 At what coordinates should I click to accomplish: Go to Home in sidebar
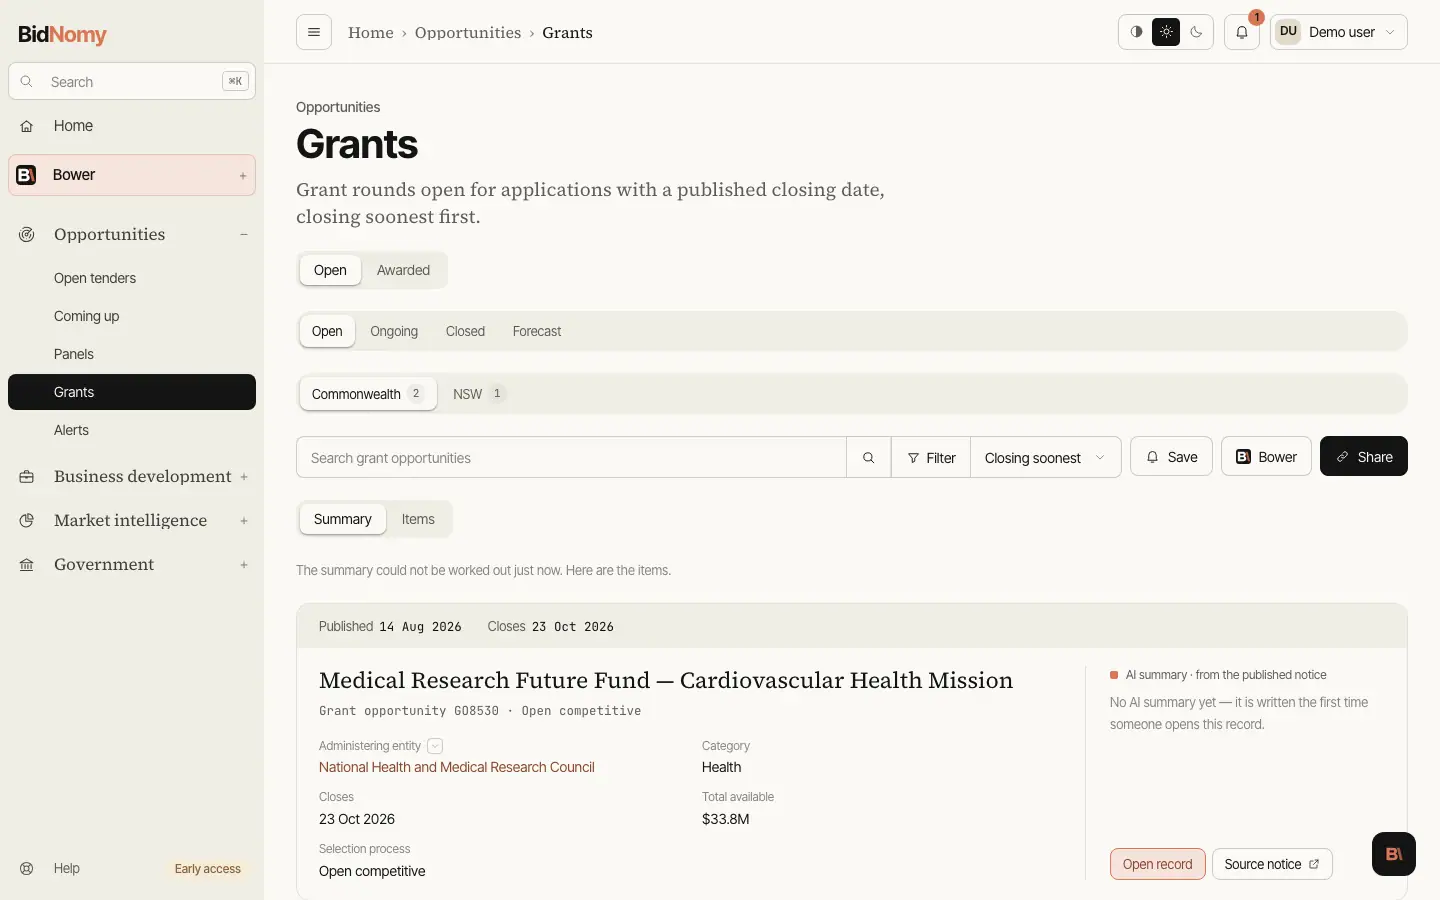pyautogui.click(x=132, y=126)
